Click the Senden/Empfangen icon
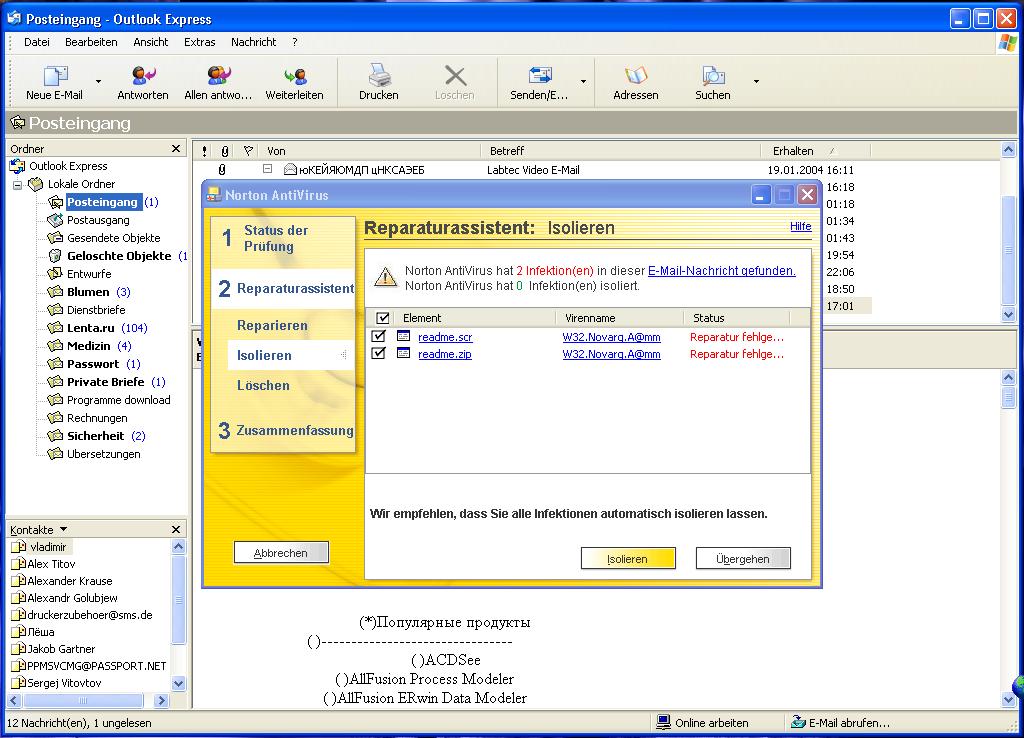The width and height of the screenshot is (1024, 738). tap(539, 76)
